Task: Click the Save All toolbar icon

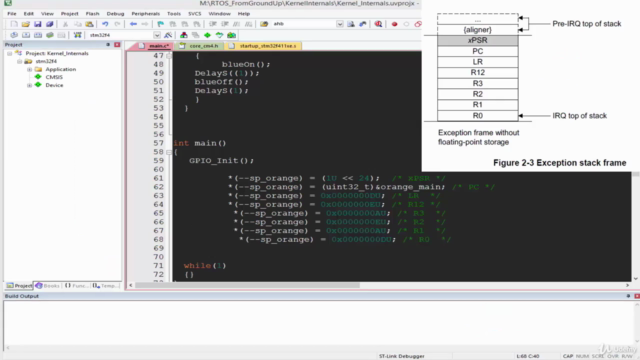Action: pyautogui.click(x=49, y=24)
